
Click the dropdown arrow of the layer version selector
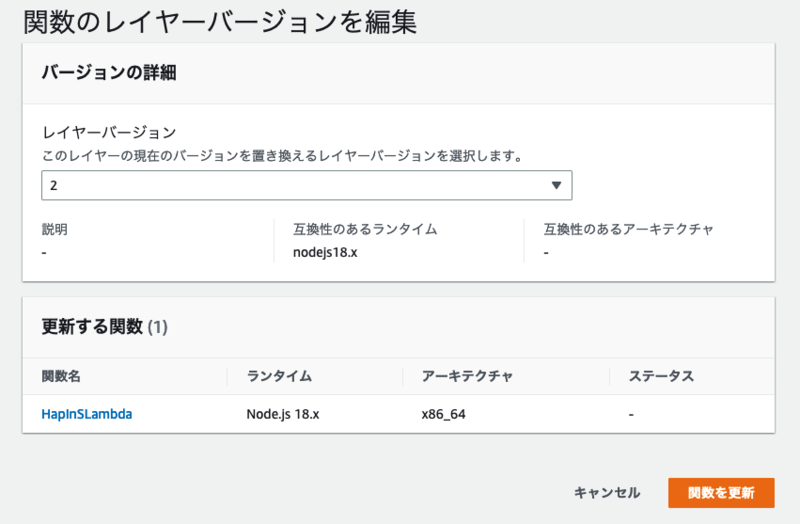556,185
